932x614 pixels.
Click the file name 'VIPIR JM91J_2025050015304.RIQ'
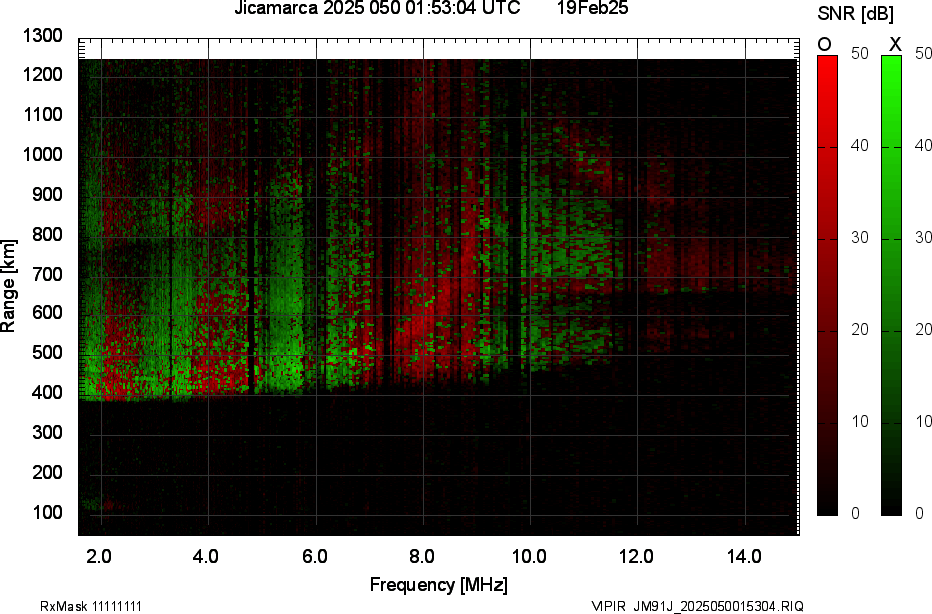(698, 606)
